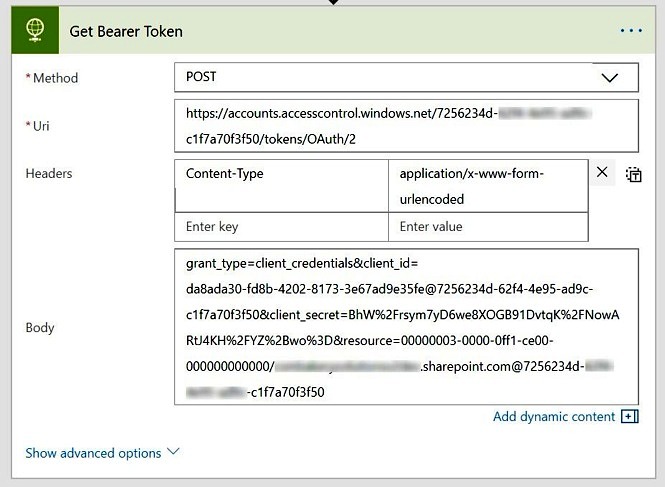Switch headers to text mode icon
Viewport: 665px width, 487px height.
(634, 174)
